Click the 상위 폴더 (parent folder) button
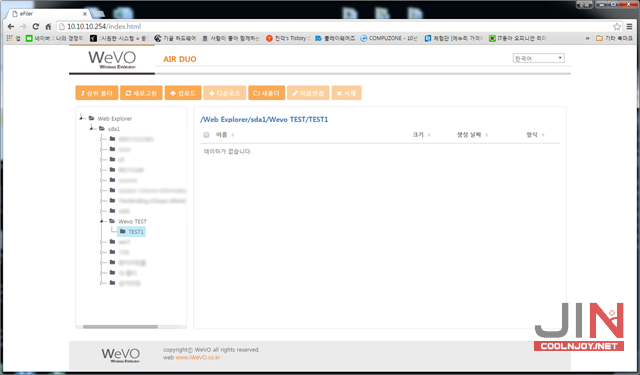640x375 pixels. tap(97, 93)
